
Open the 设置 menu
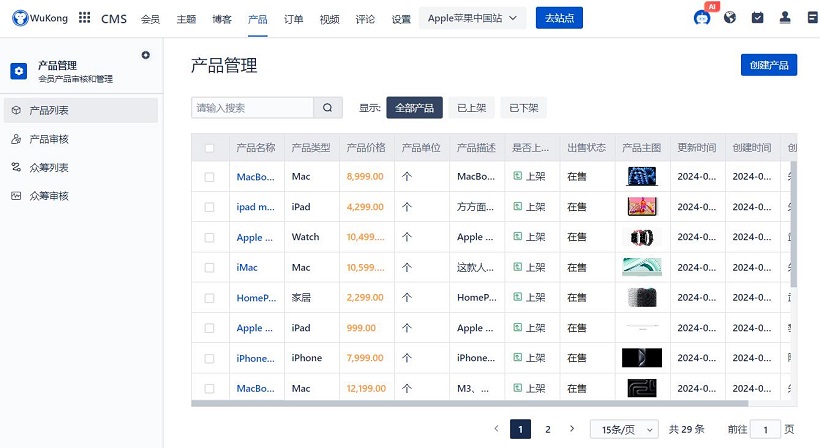401,19
